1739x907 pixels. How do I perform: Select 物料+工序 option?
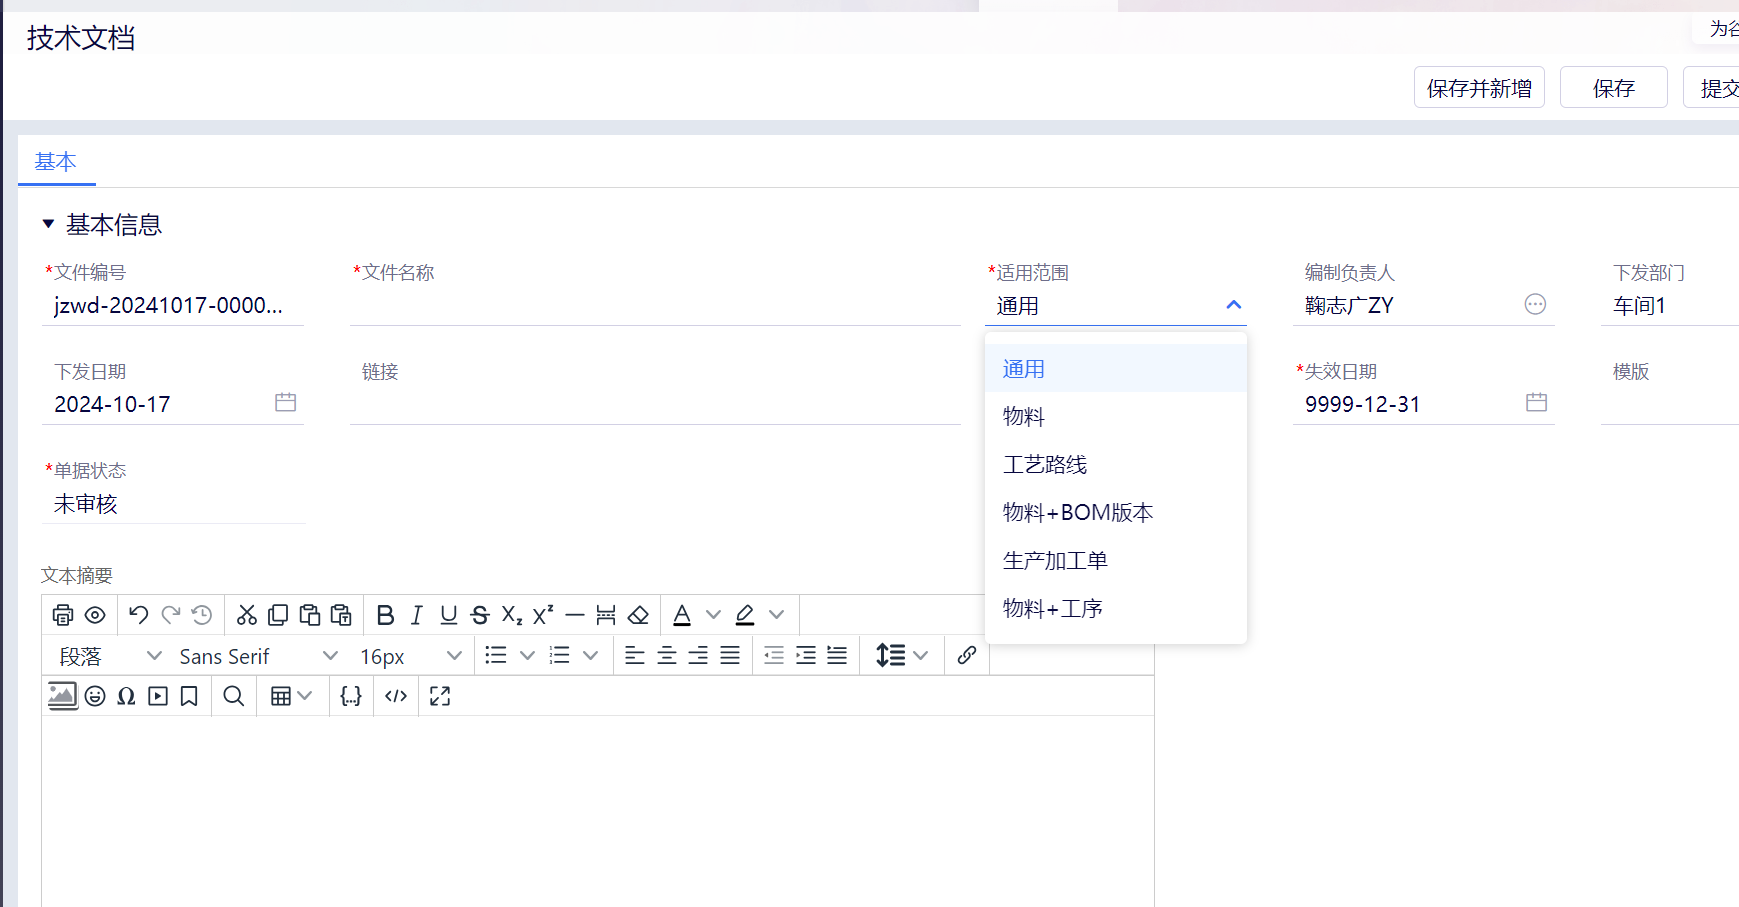click(x=1116, y=608)
